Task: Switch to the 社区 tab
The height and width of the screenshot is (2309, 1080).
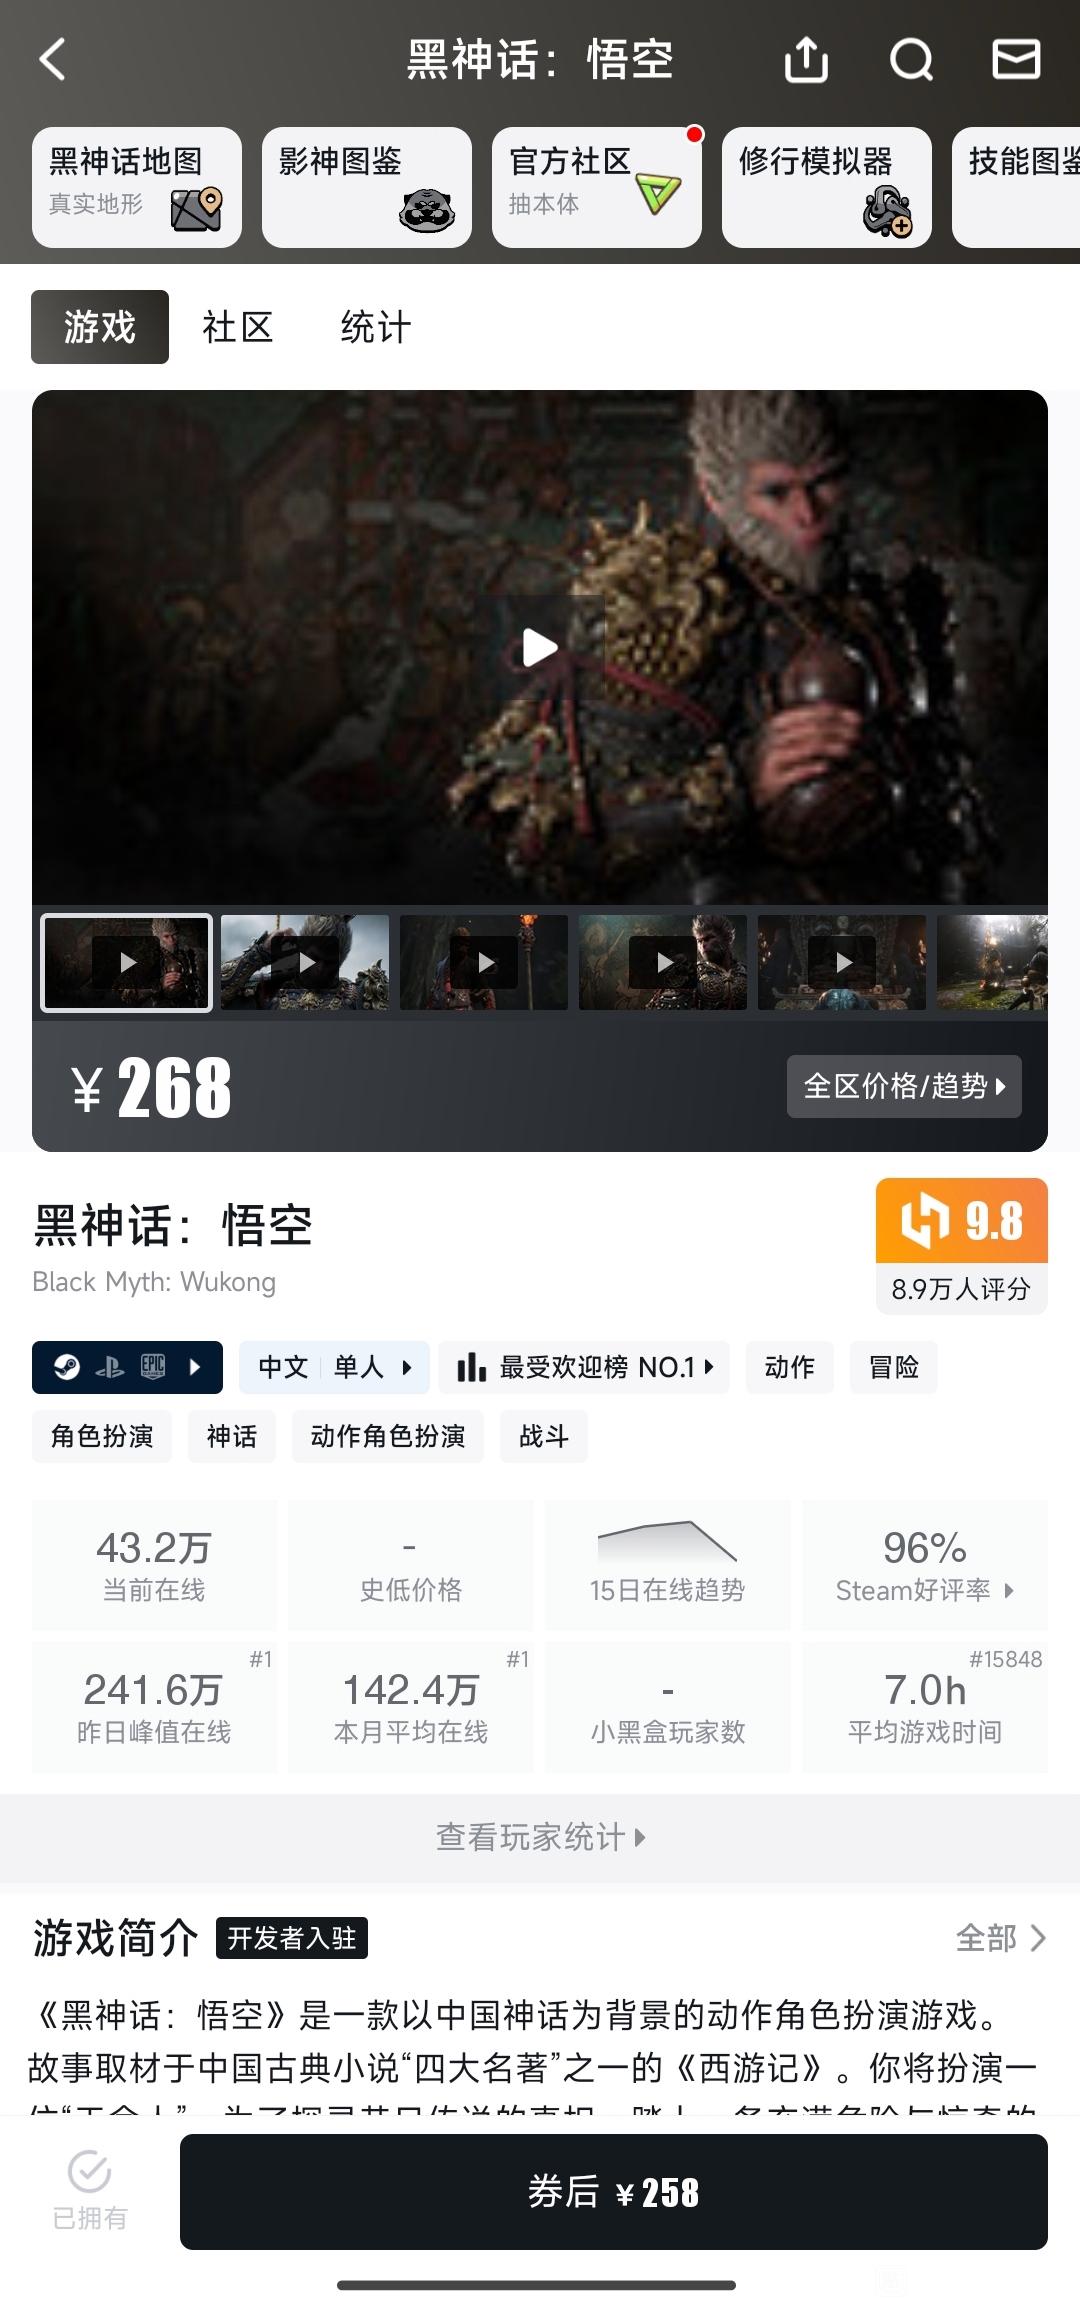Action: point(238,327)
